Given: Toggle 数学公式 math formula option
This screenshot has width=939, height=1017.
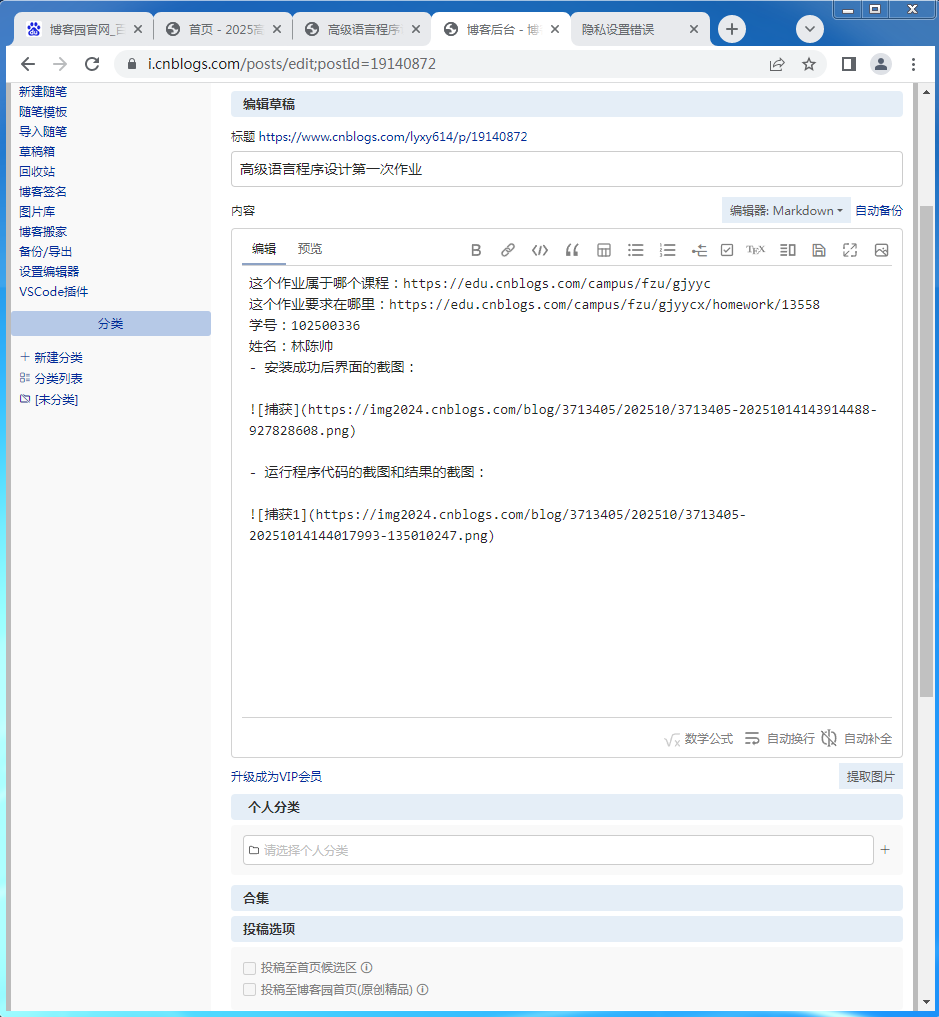Looking at the screenshot, I should pyautogui.click(x=699, y=739).
